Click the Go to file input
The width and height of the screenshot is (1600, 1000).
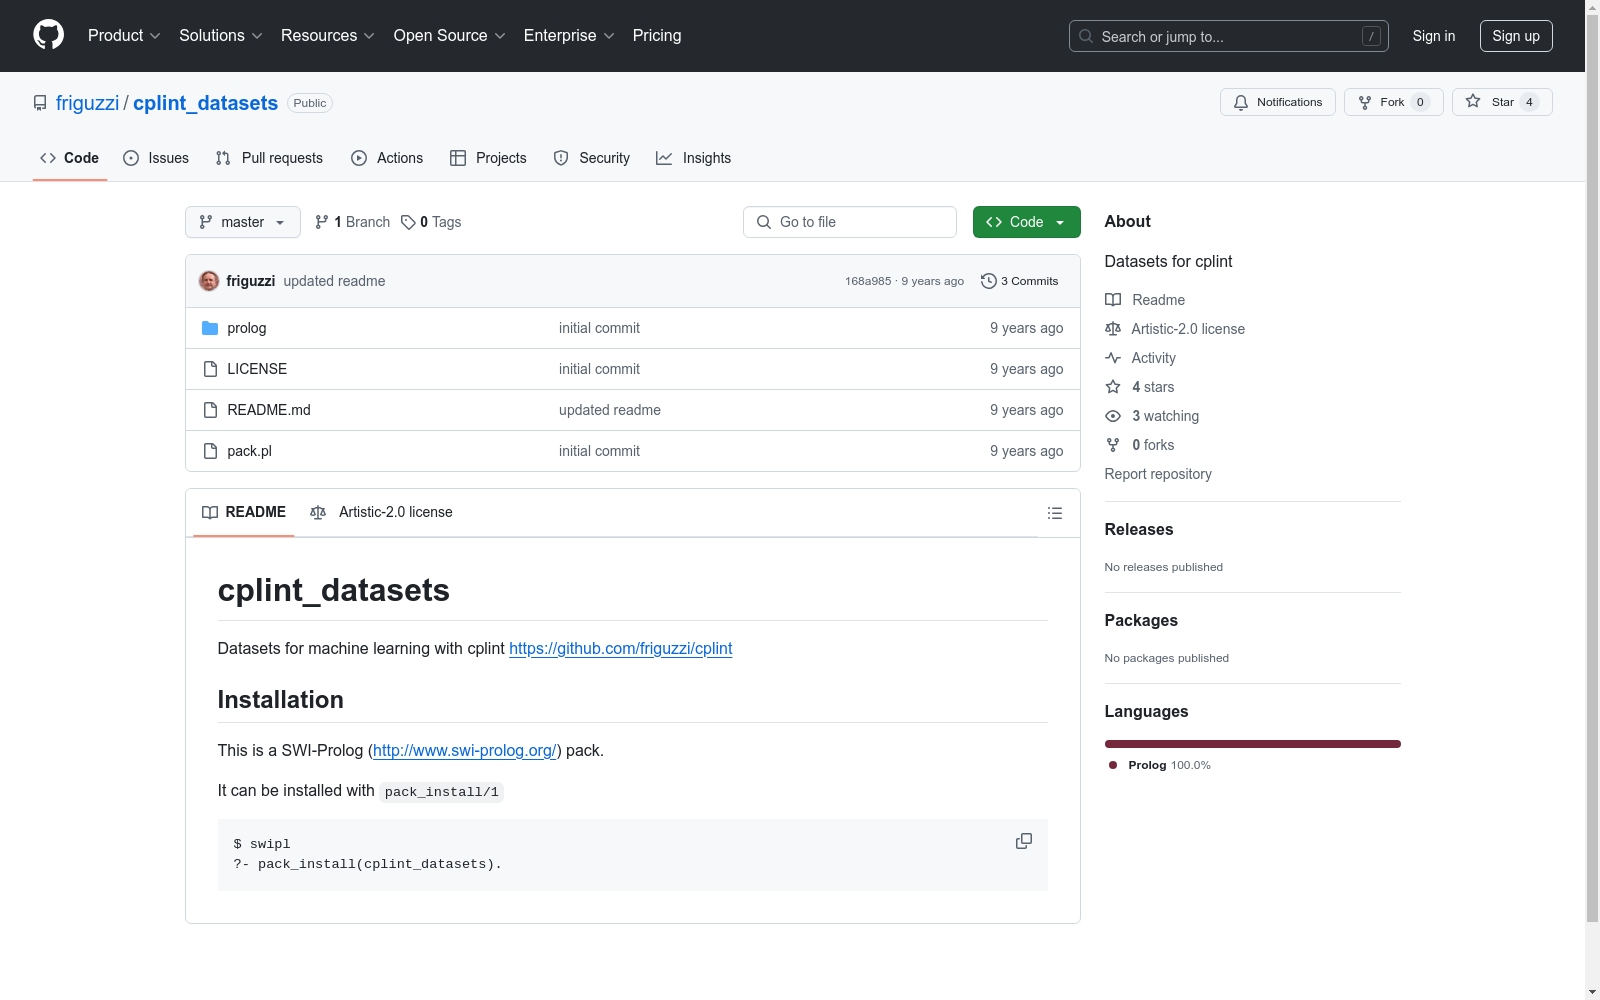[850, 222]
